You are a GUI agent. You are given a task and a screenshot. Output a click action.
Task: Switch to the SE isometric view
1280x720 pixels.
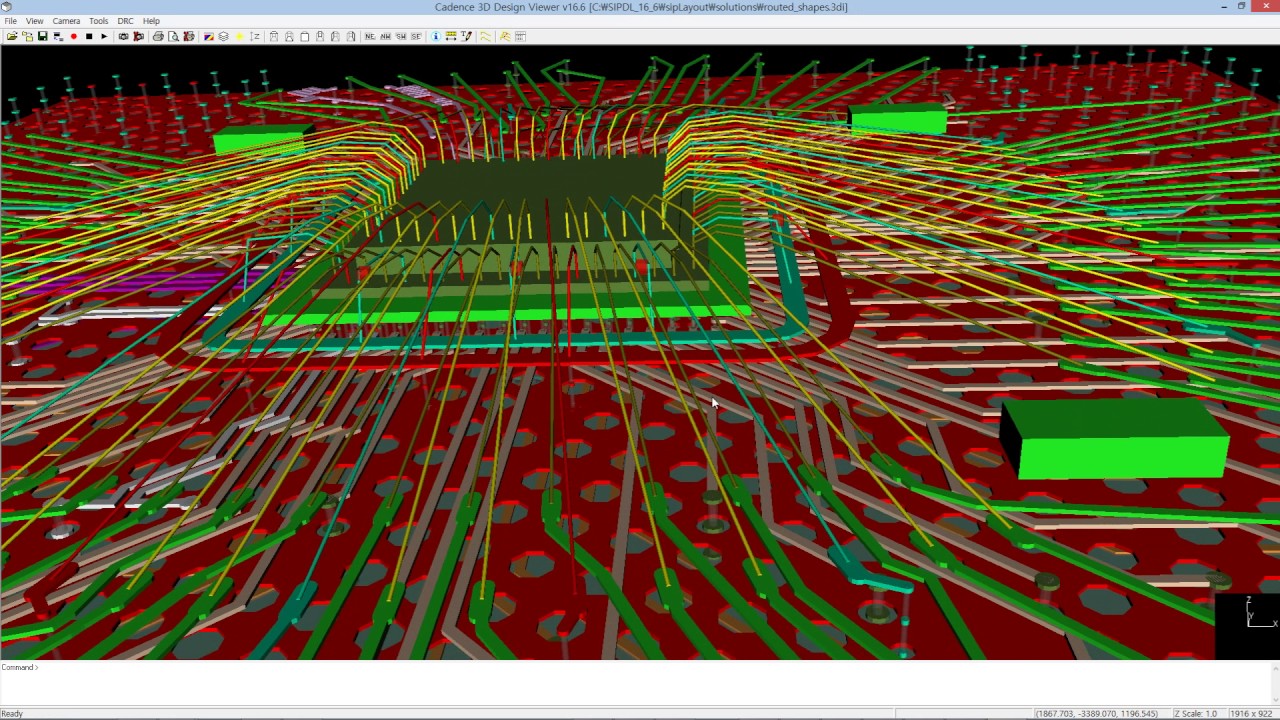(416, 36)
